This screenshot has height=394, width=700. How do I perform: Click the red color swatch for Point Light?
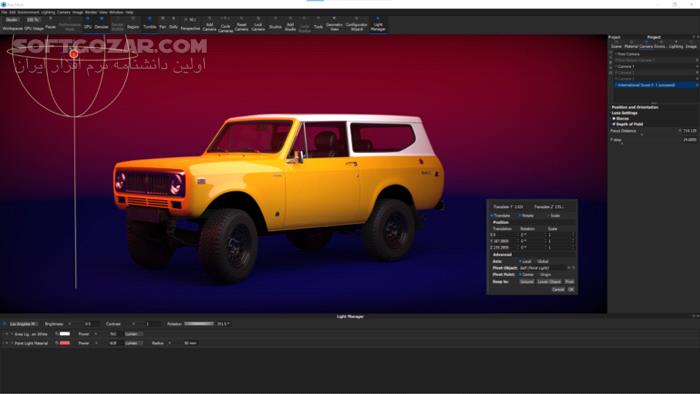pyautogui.click(x=65, y=343)
